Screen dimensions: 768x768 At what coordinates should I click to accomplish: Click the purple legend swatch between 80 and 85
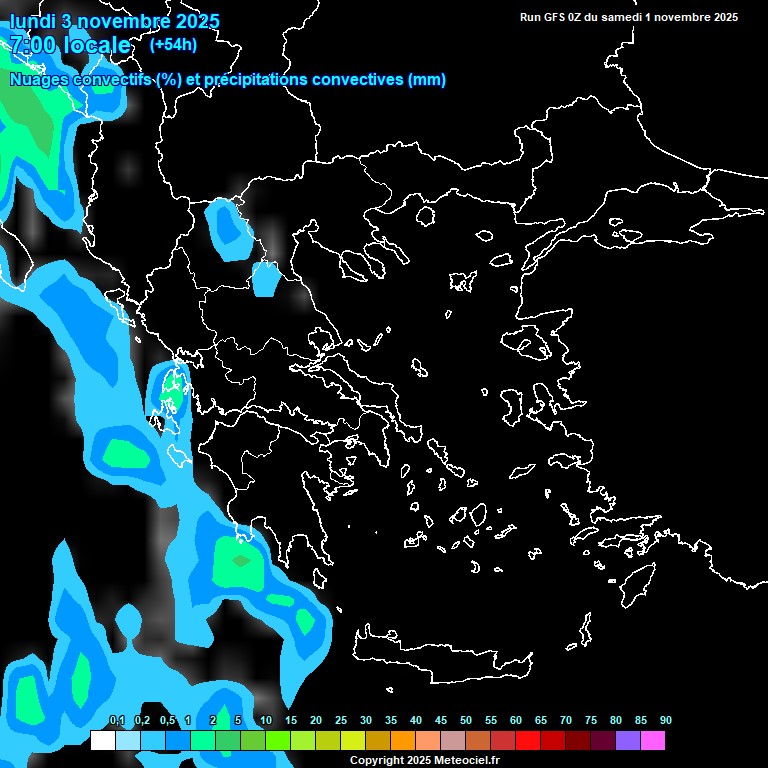point(628,740)
